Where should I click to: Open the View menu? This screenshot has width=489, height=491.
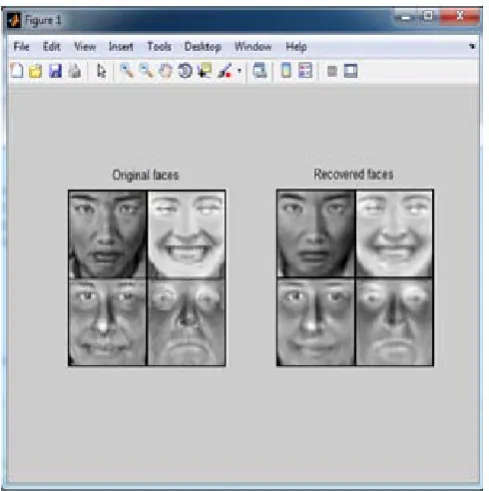pos(85,46)
